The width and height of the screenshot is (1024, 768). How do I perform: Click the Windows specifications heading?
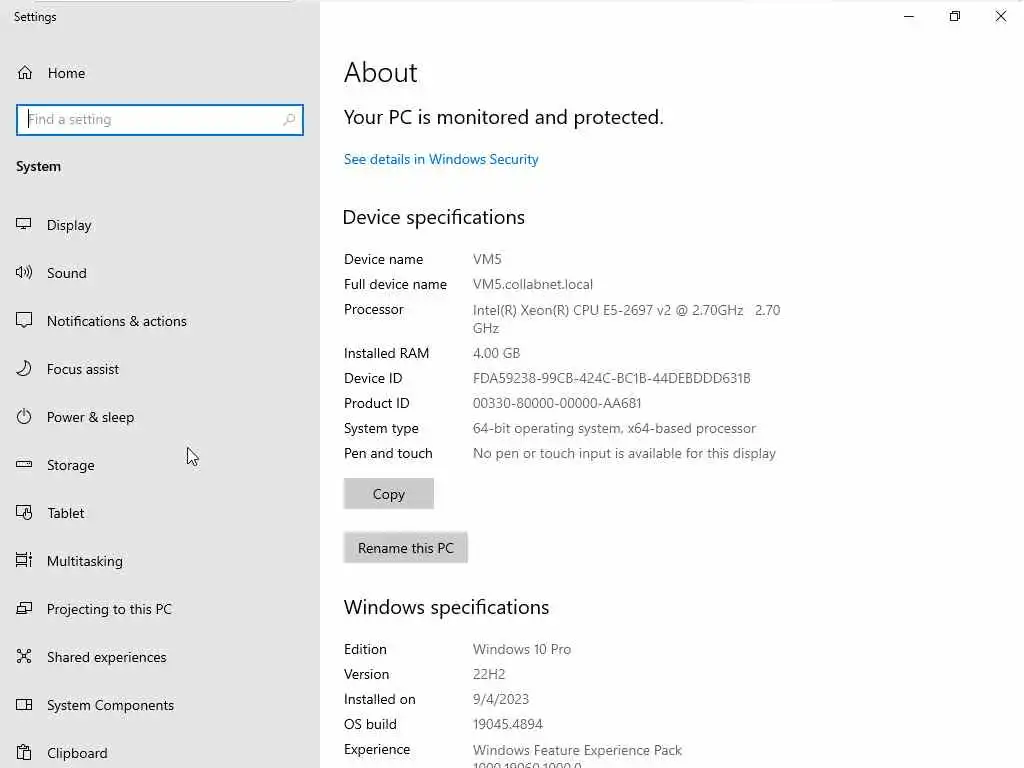(x=447, y=607)
